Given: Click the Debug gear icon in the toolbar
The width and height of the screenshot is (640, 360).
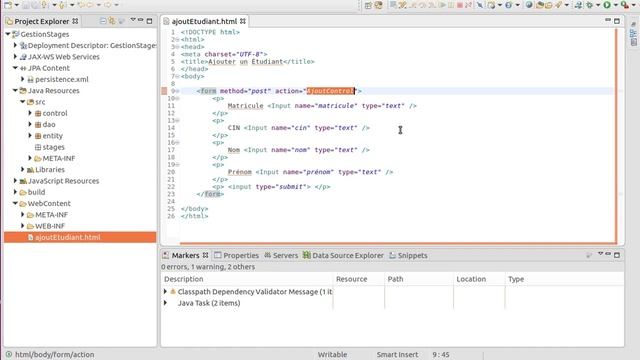Looking at the screenshot, I should point(589,5).
